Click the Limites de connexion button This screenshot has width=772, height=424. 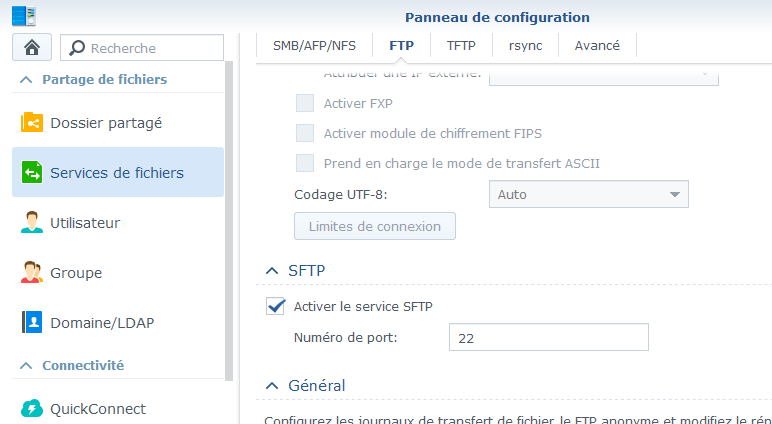point(375,227)
